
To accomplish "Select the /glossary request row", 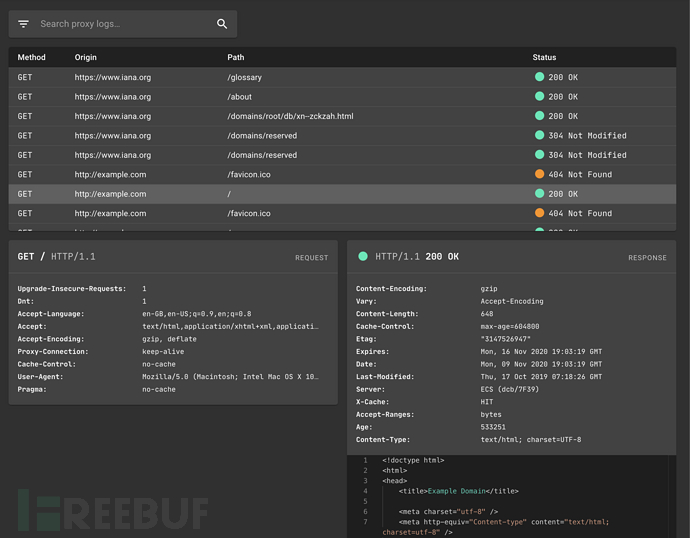I will coord(342,77).
